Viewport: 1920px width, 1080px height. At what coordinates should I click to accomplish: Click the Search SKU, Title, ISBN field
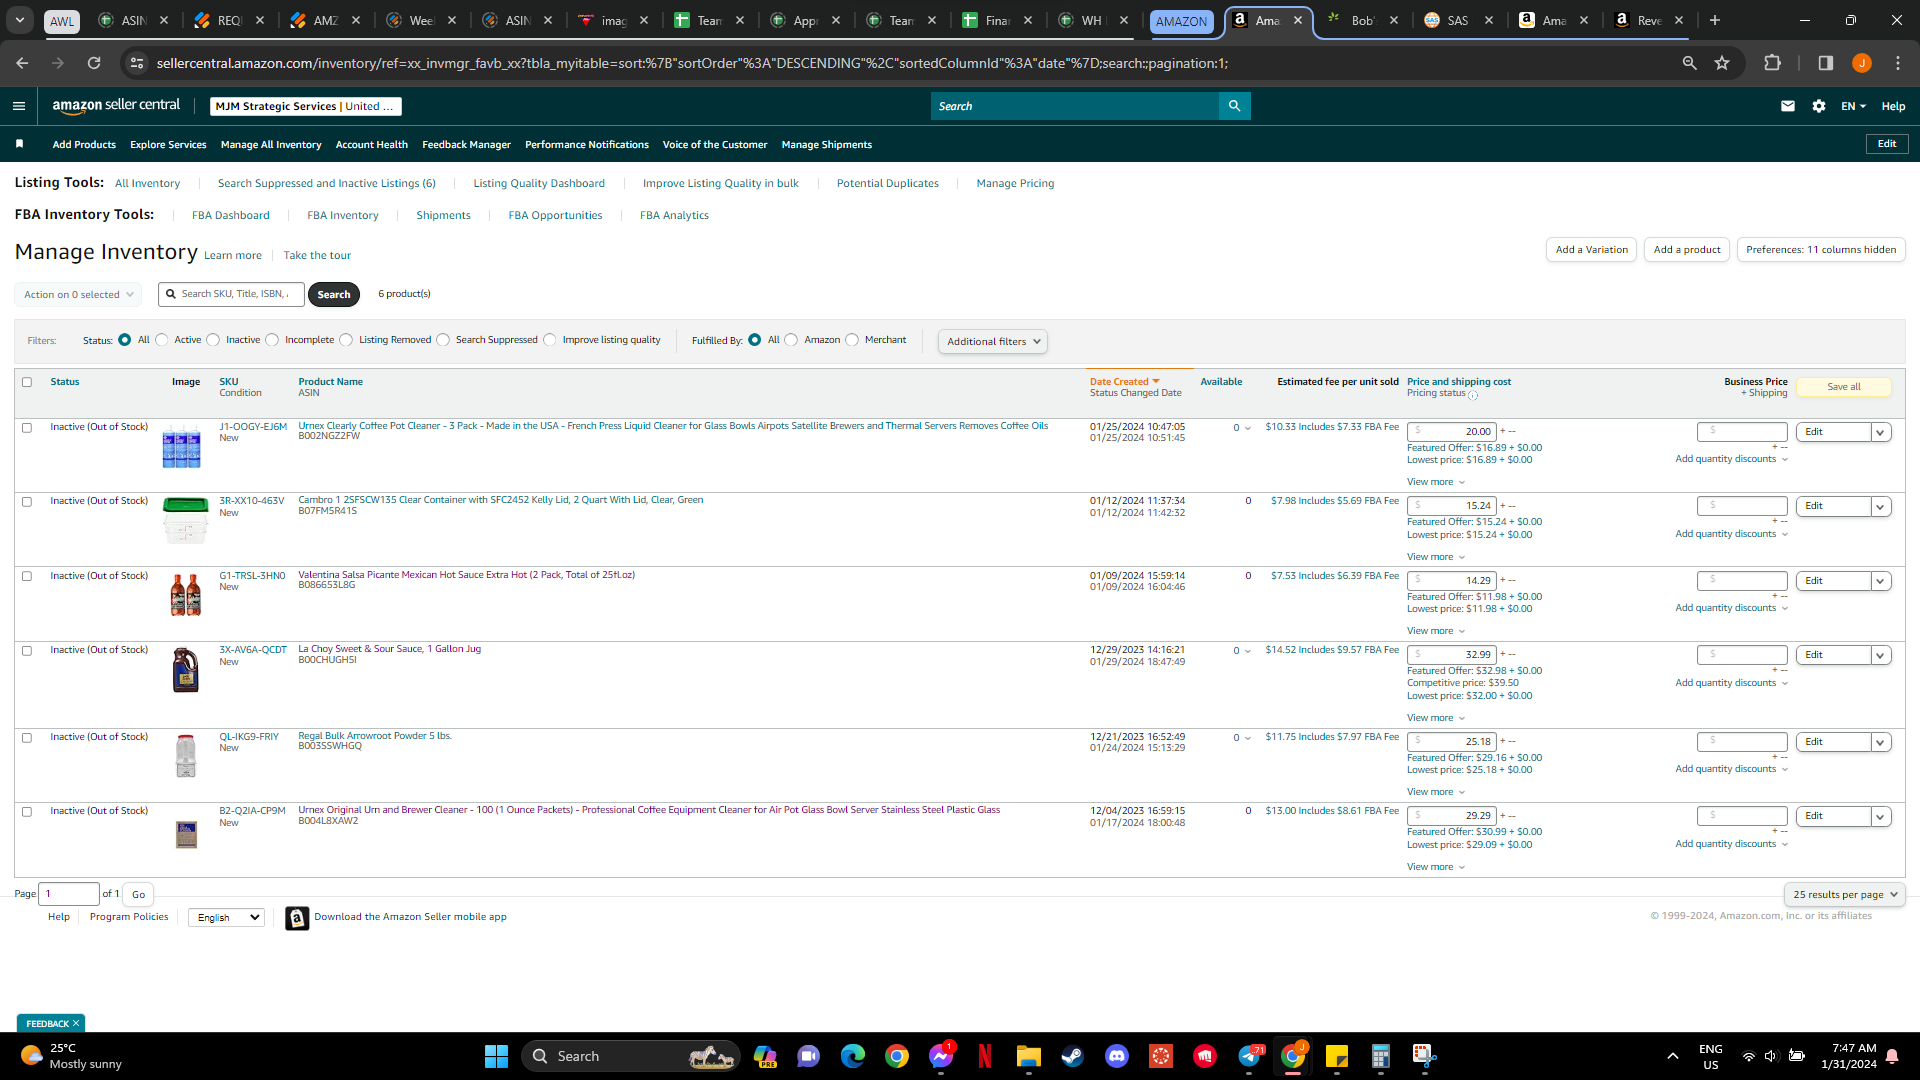click(x=231, y=294)
